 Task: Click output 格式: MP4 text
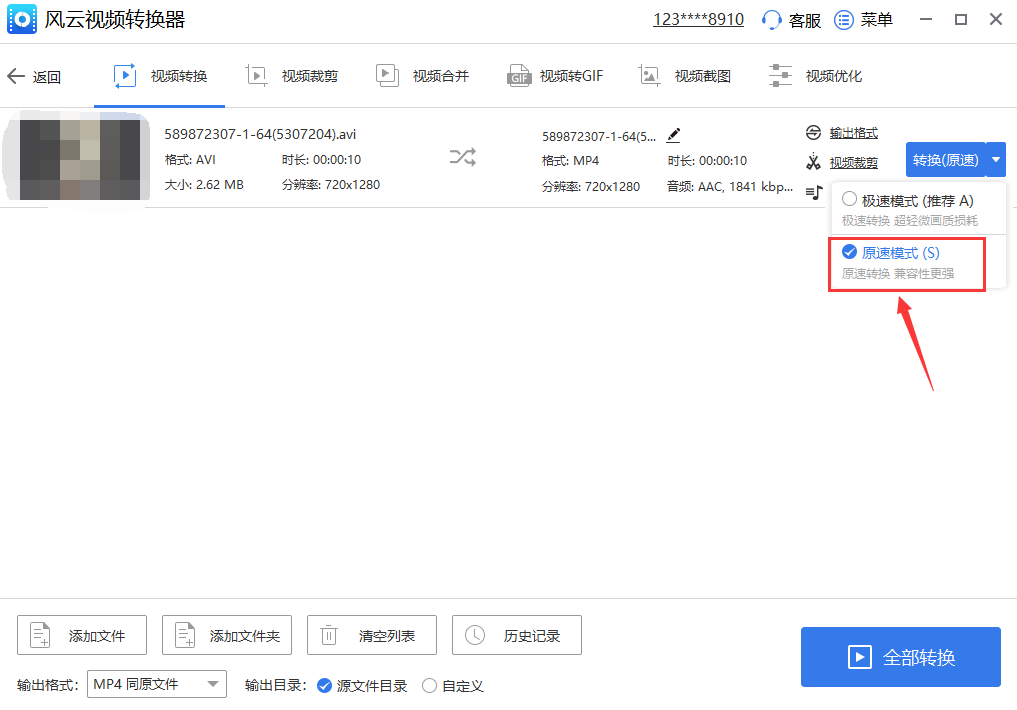pyautogui.click(x=571, y=161)
